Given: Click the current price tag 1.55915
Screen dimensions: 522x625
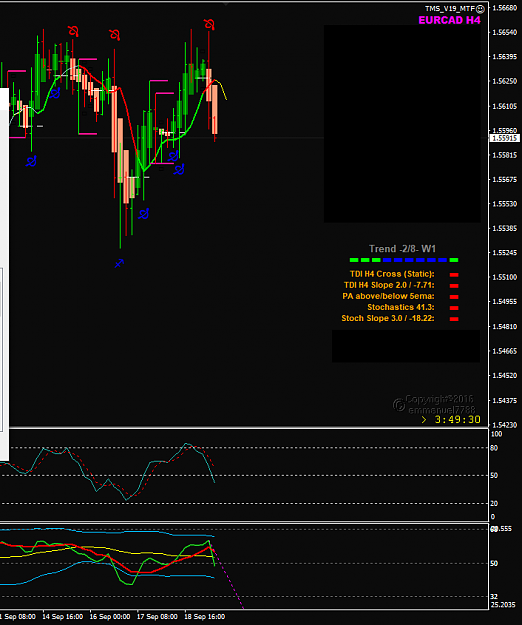Looking at the screenshot, I should click(504, 138).
